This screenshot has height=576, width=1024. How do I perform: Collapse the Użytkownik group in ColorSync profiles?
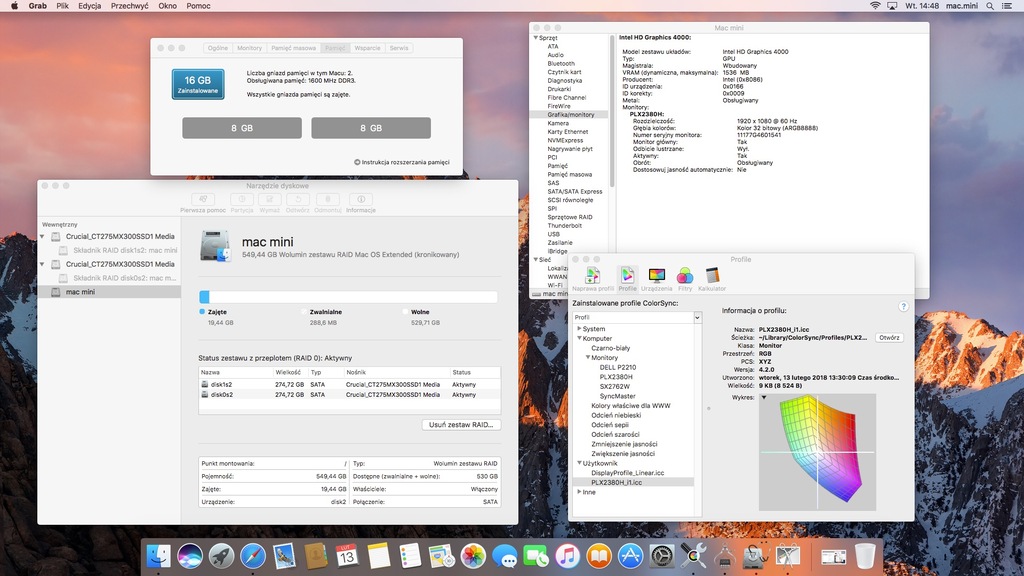(x=579, y=463)
